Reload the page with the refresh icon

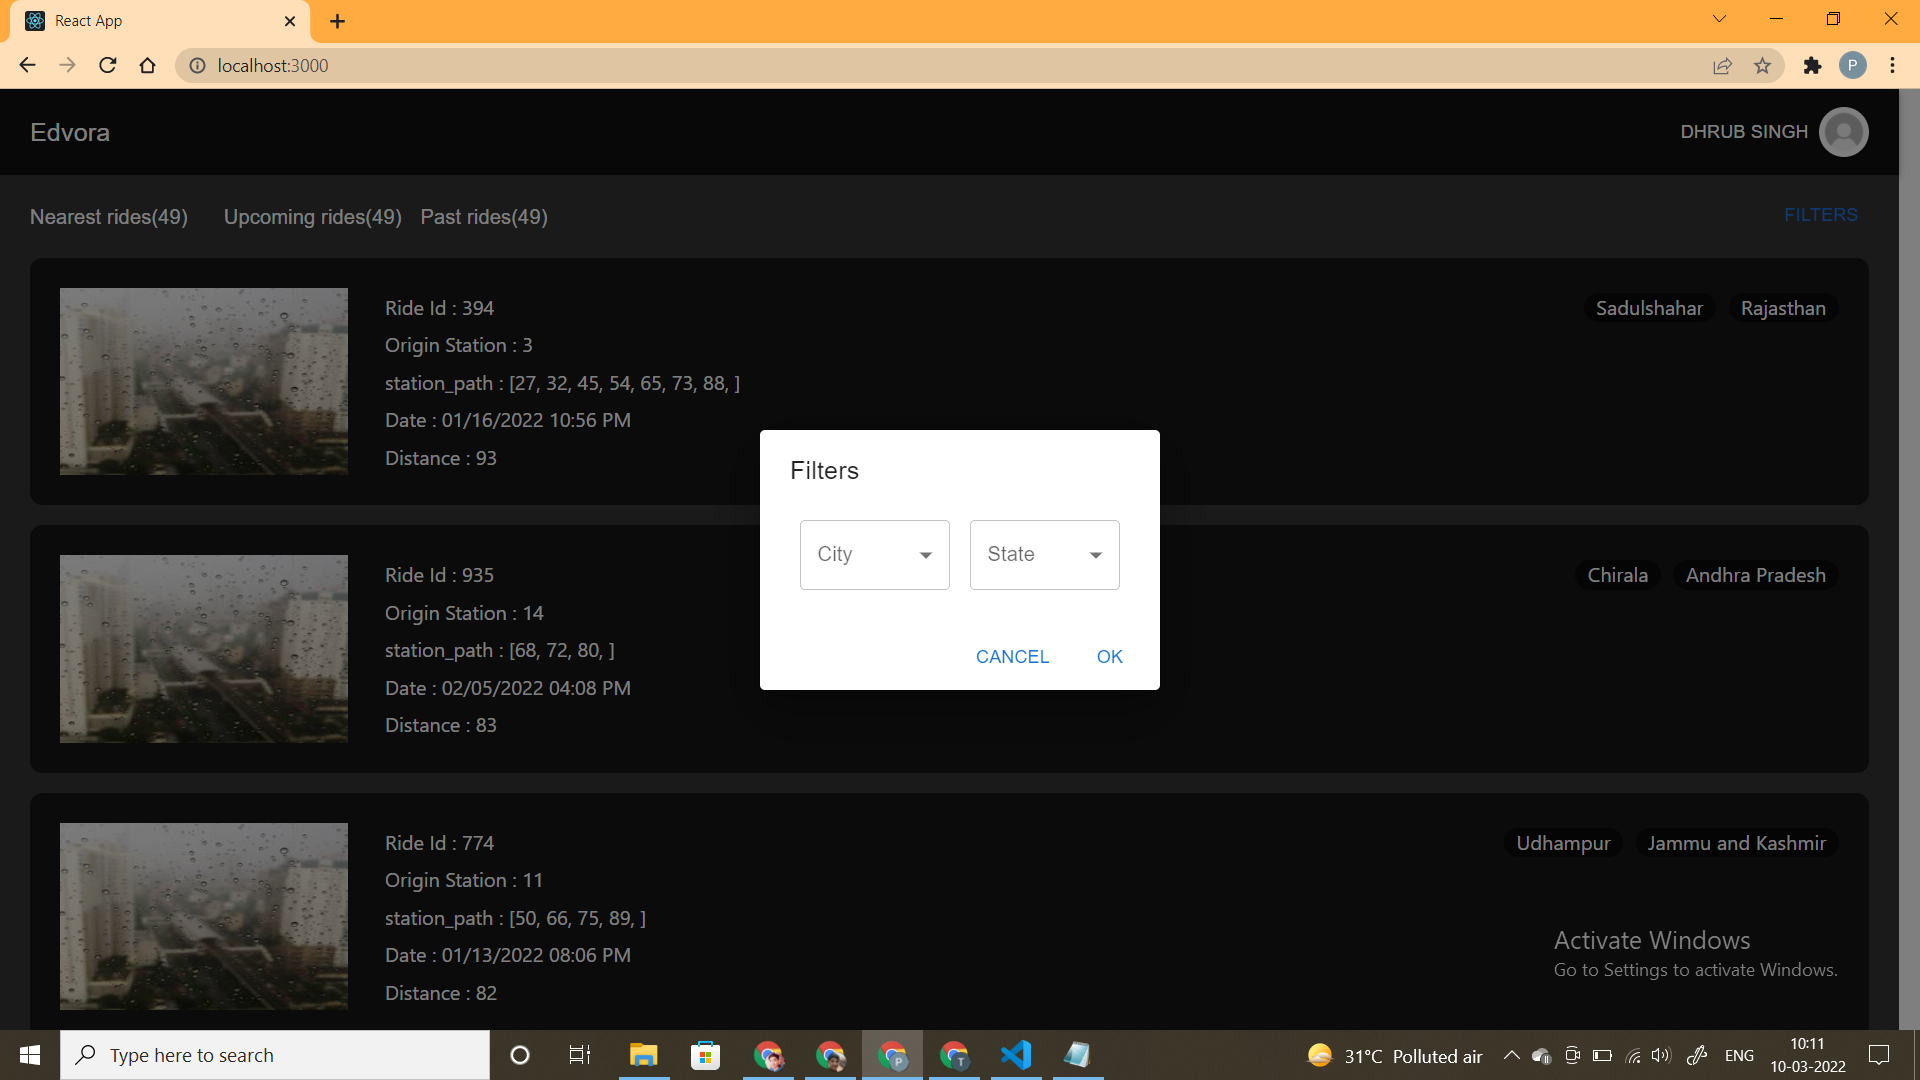click(x=107, y=65)
